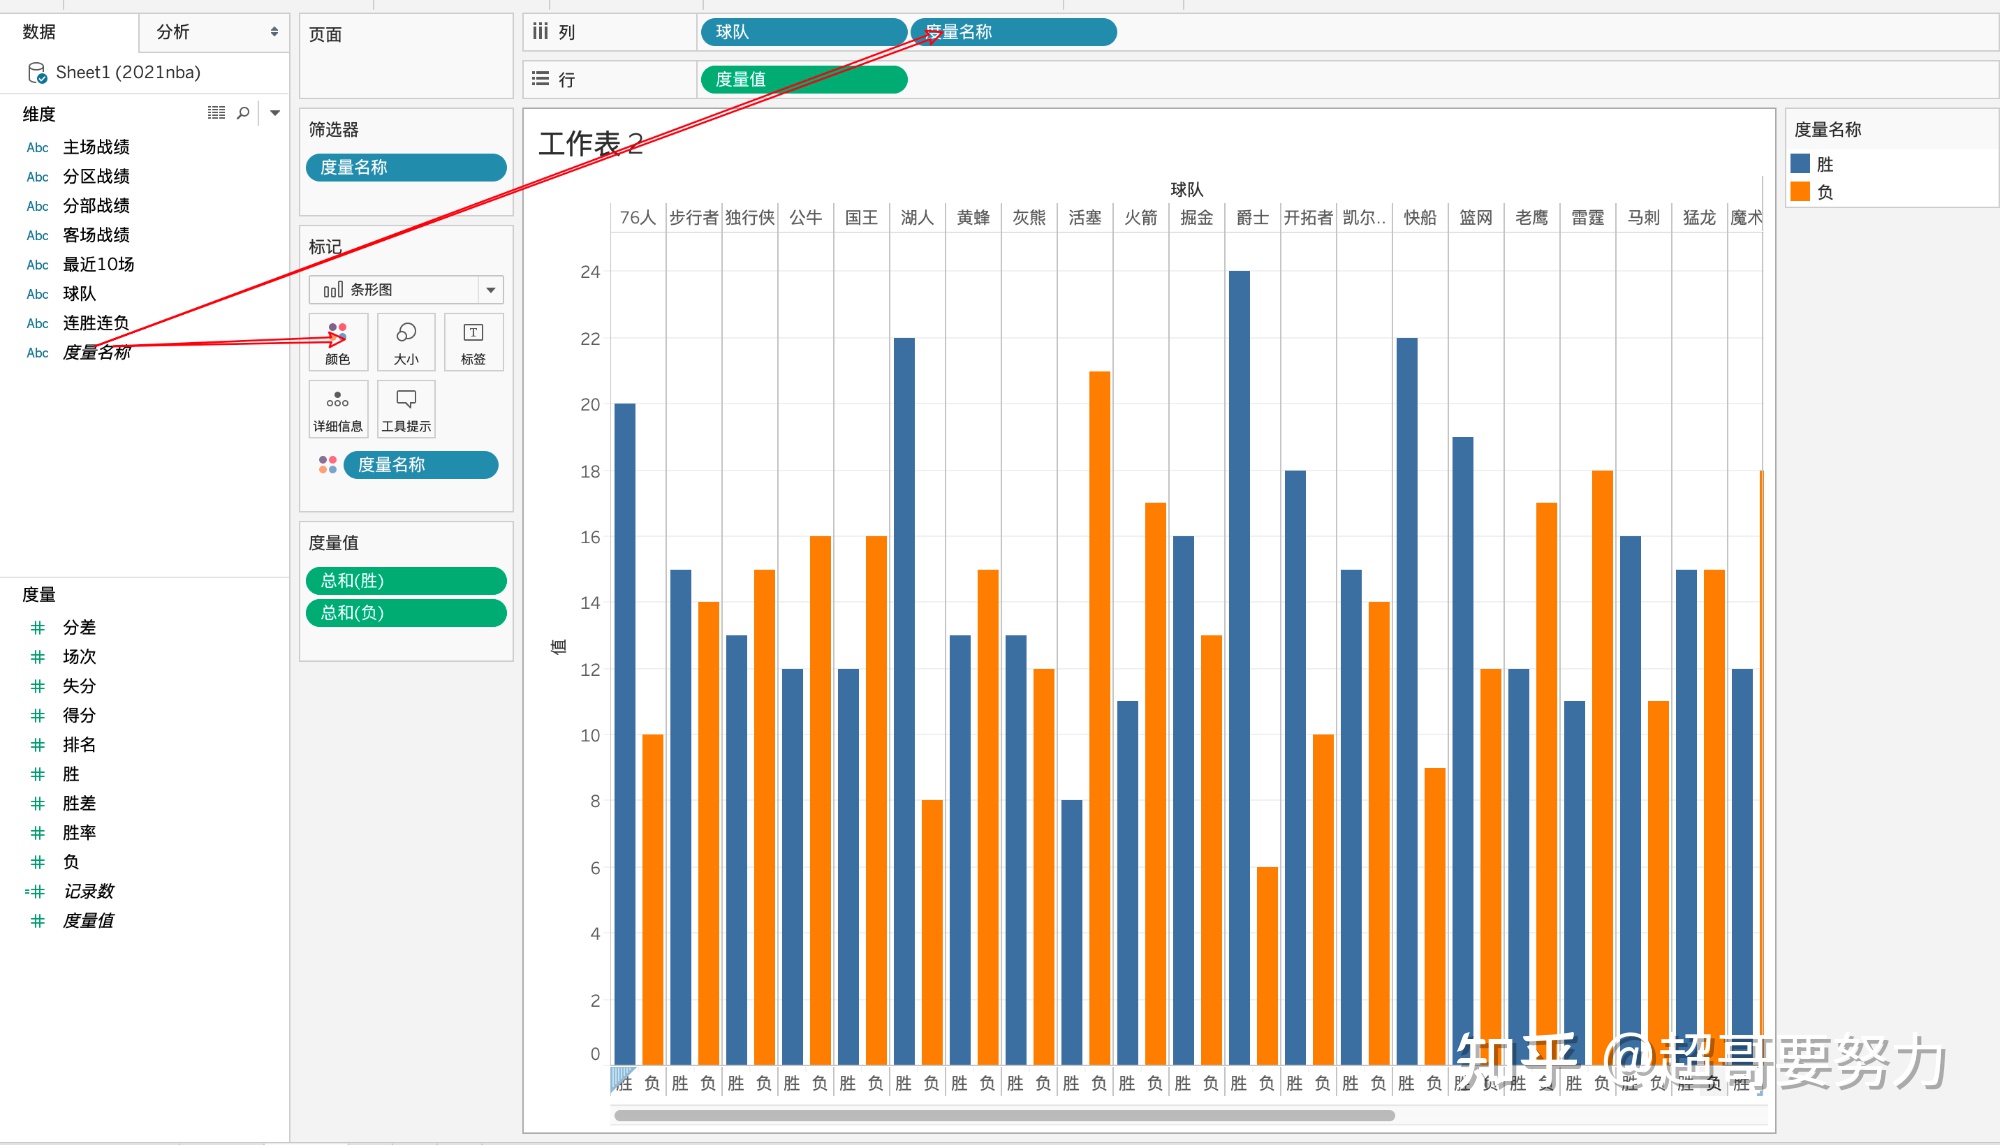Click the horizontal chart scrollbar
The image size is (2000, 1145).
(1004, 1115)
